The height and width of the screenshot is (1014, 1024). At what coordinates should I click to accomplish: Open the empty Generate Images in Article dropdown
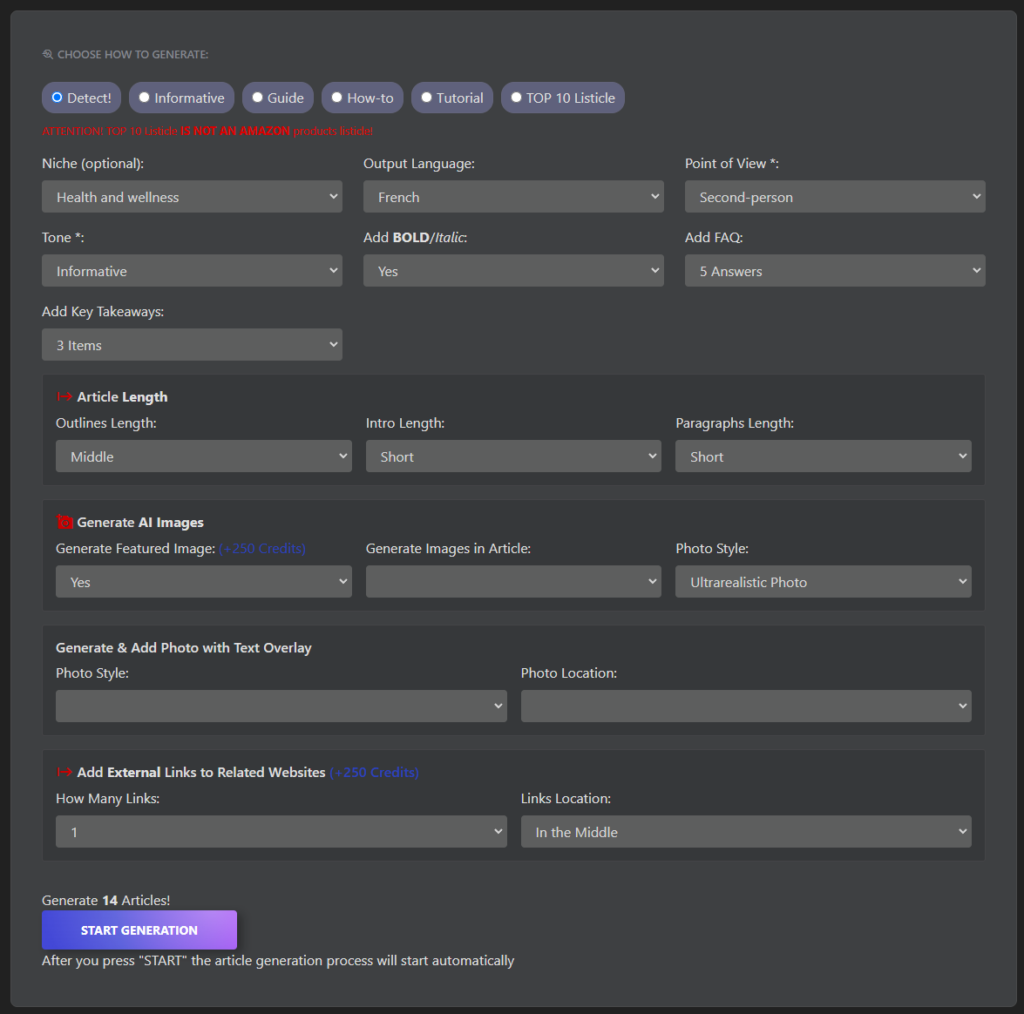pos(513,582)
